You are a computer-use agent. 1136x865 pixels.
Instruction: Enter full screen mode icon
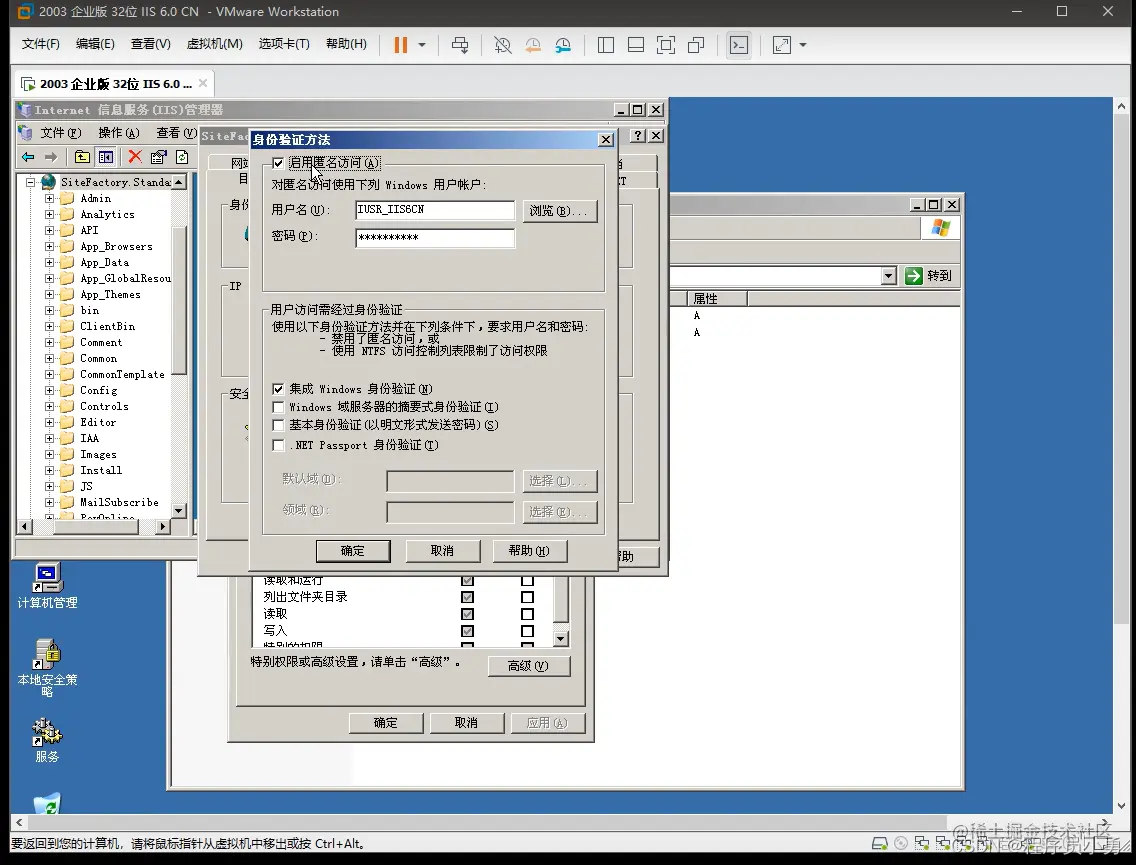tap(666, 45)
